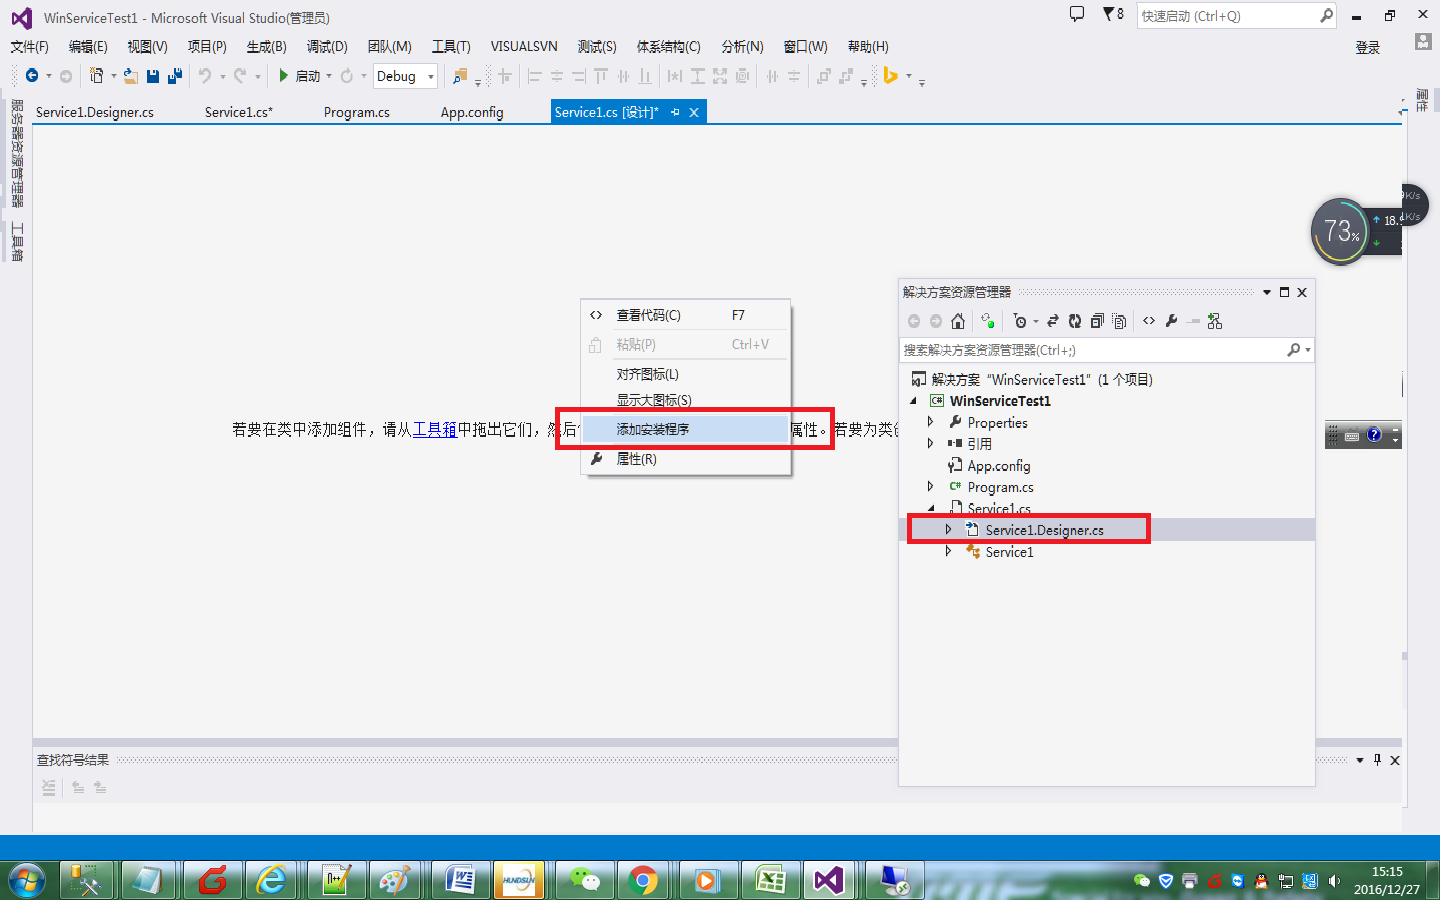Click the Home icon in Solution Explorer toolbar
1440x900 pixels.
coord(958,321)
